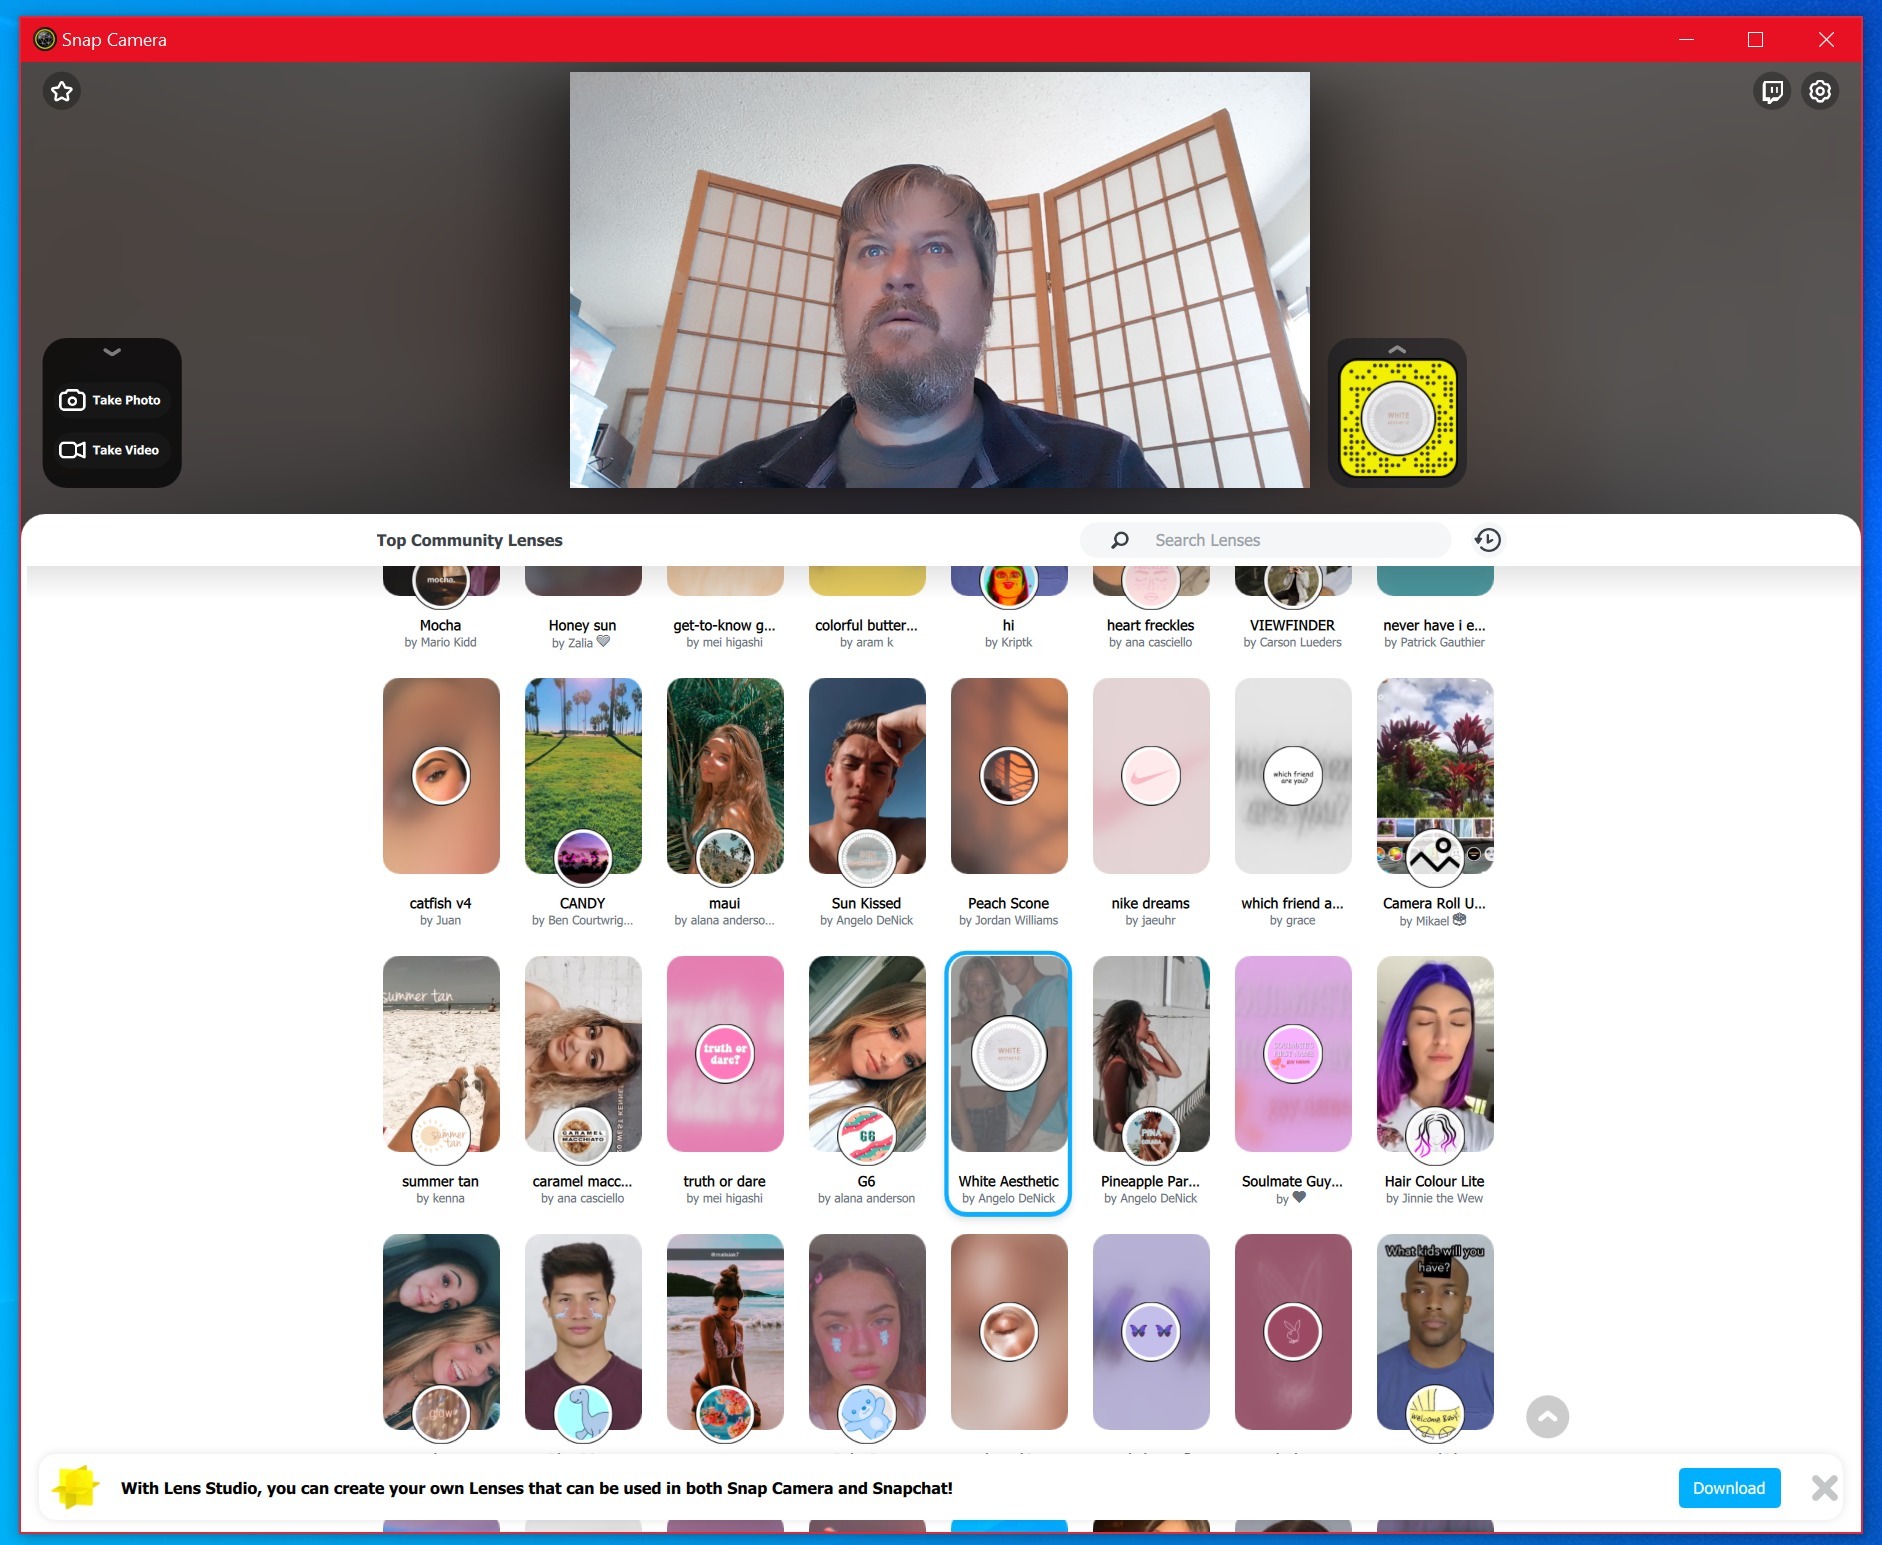Select the Peach Scone lens thumbnail
Image resolution: width=1882 pixels, height=1545 pixels.
tap(1009, 776)
